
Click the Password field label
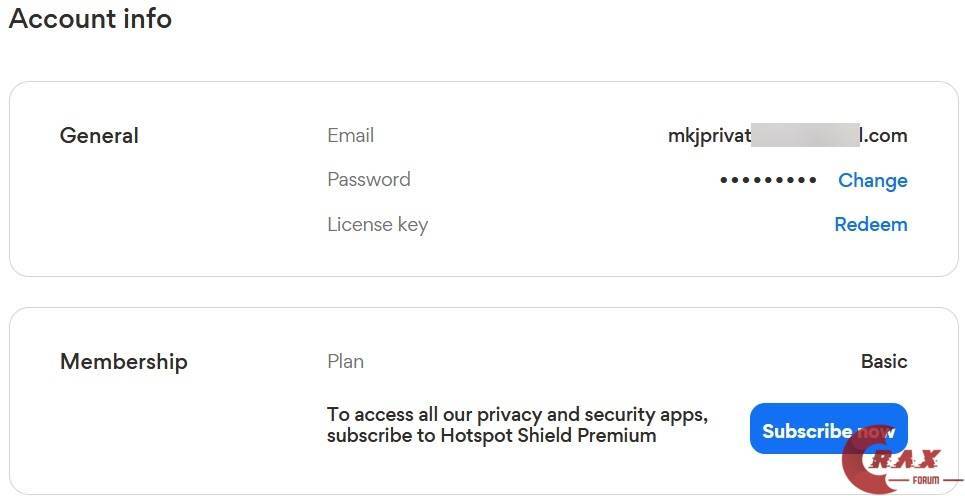368,180
